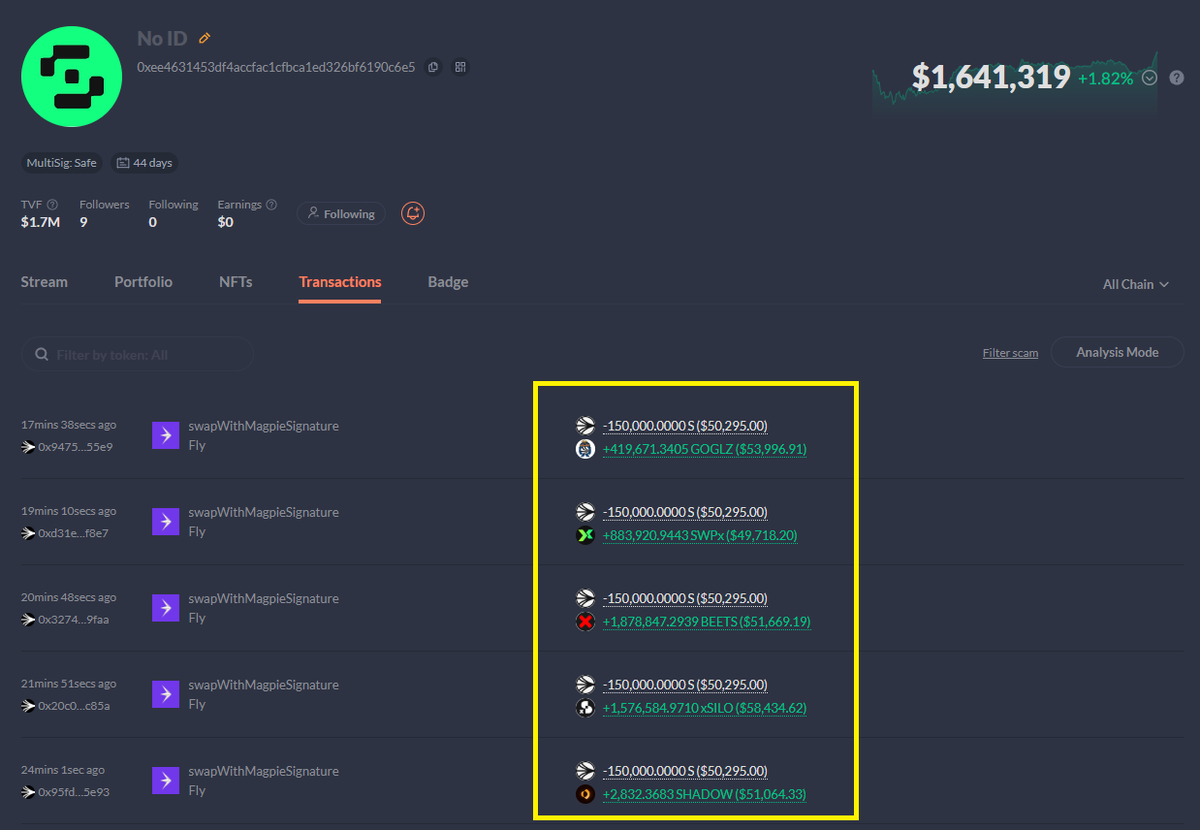Click -150,000 S amount in 21mins row
1200x830 pixels.
685,685
